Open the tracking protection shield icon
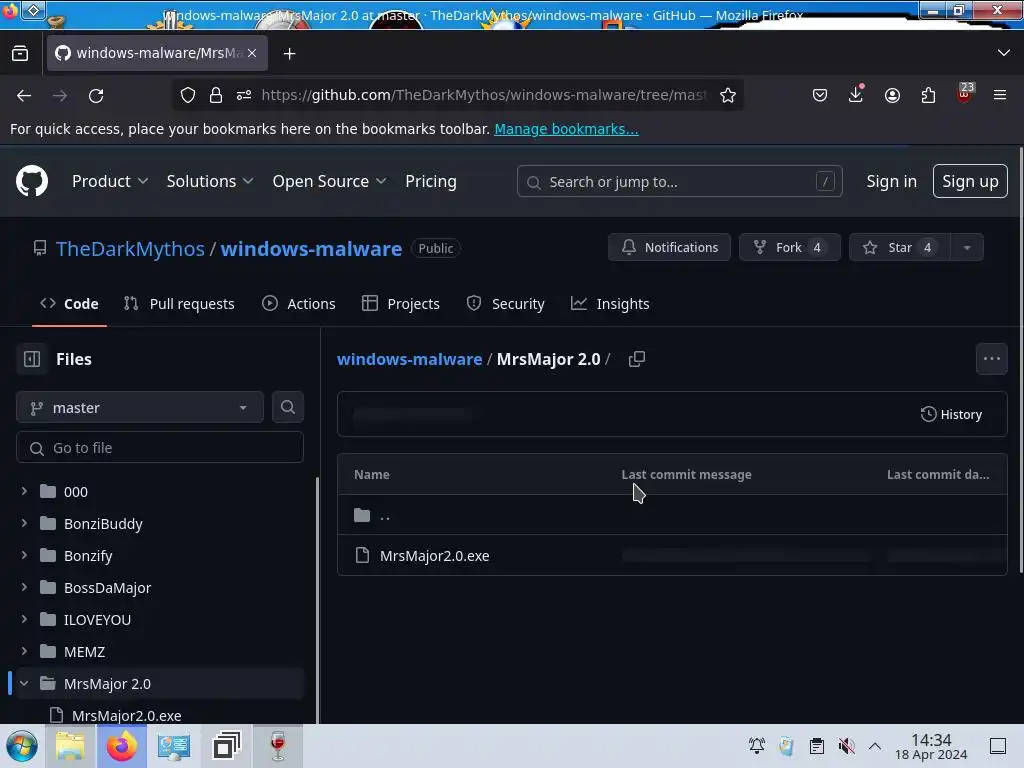 click(x=188, y=95)
